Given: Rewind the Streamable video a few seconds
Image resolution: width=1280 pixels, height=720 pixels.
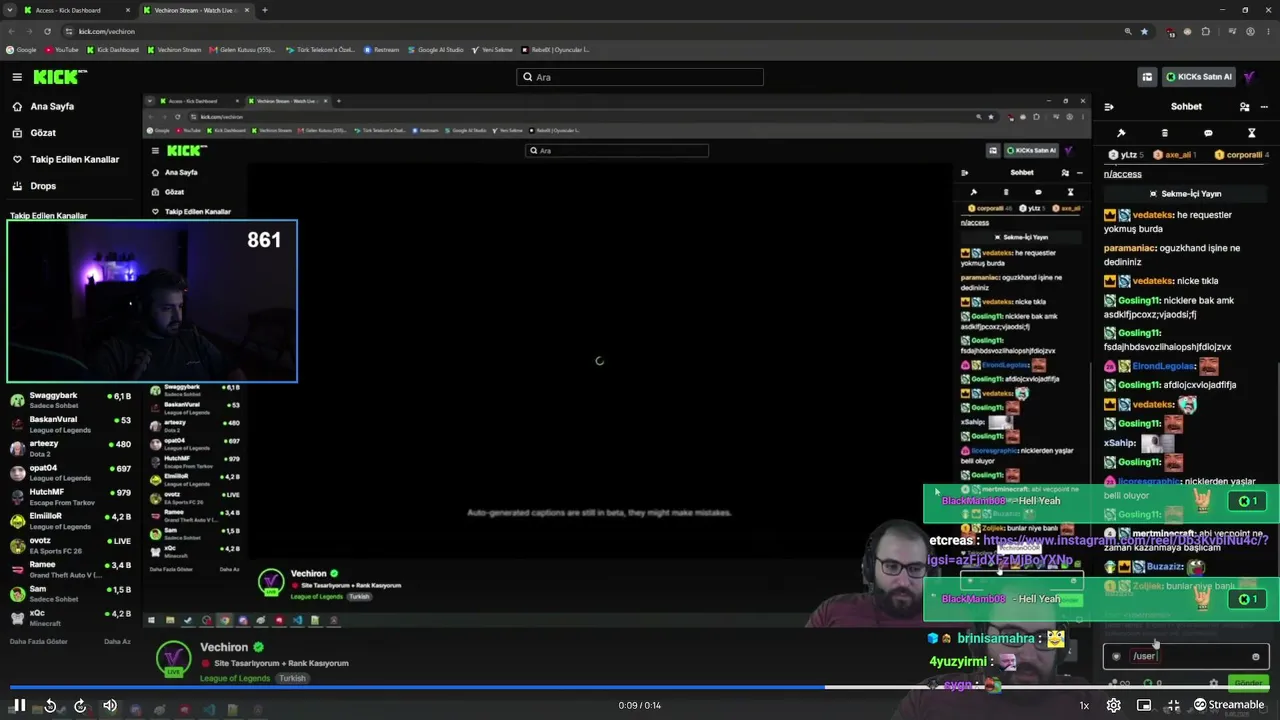Looking at the screenshot, I should [x=50, y=705].
